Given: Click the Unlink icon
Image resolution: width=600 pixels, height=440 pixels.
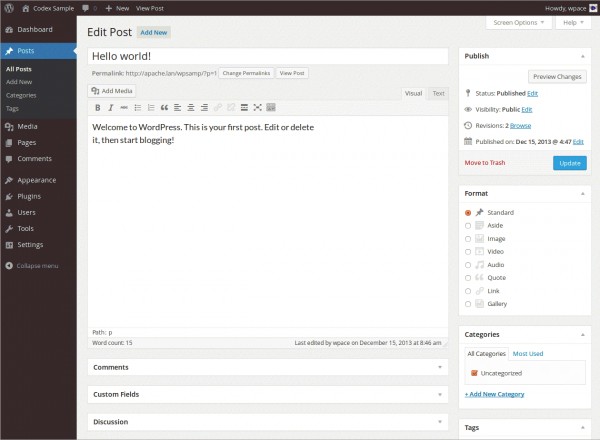Looking at the screenshot, I should tap(231, 108).
